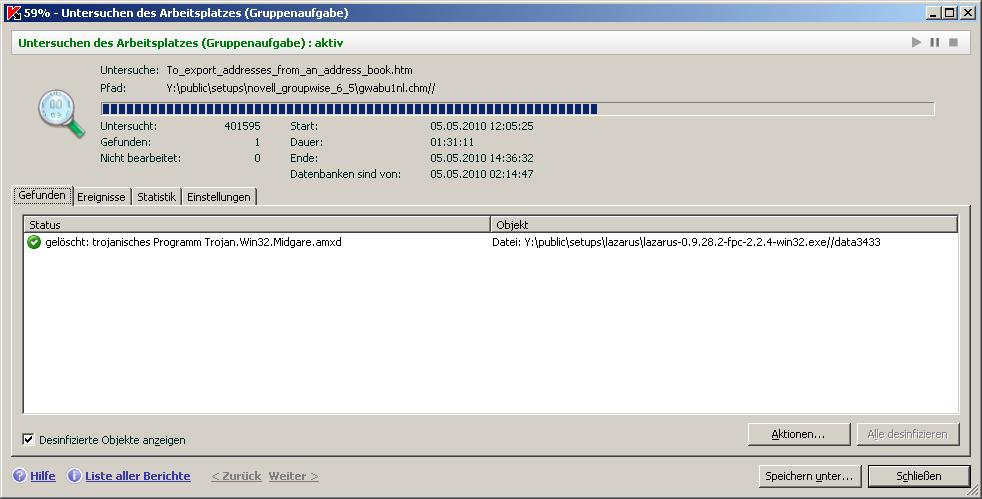
Task: Click the scan progress bar
Action: [x=517, y=108]
